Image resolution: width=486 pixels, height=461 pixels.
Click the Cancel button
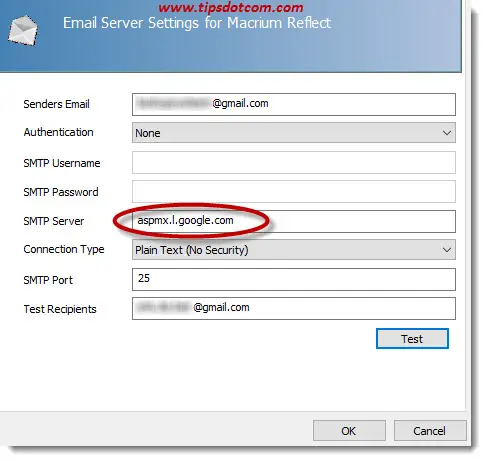point(430,431)
